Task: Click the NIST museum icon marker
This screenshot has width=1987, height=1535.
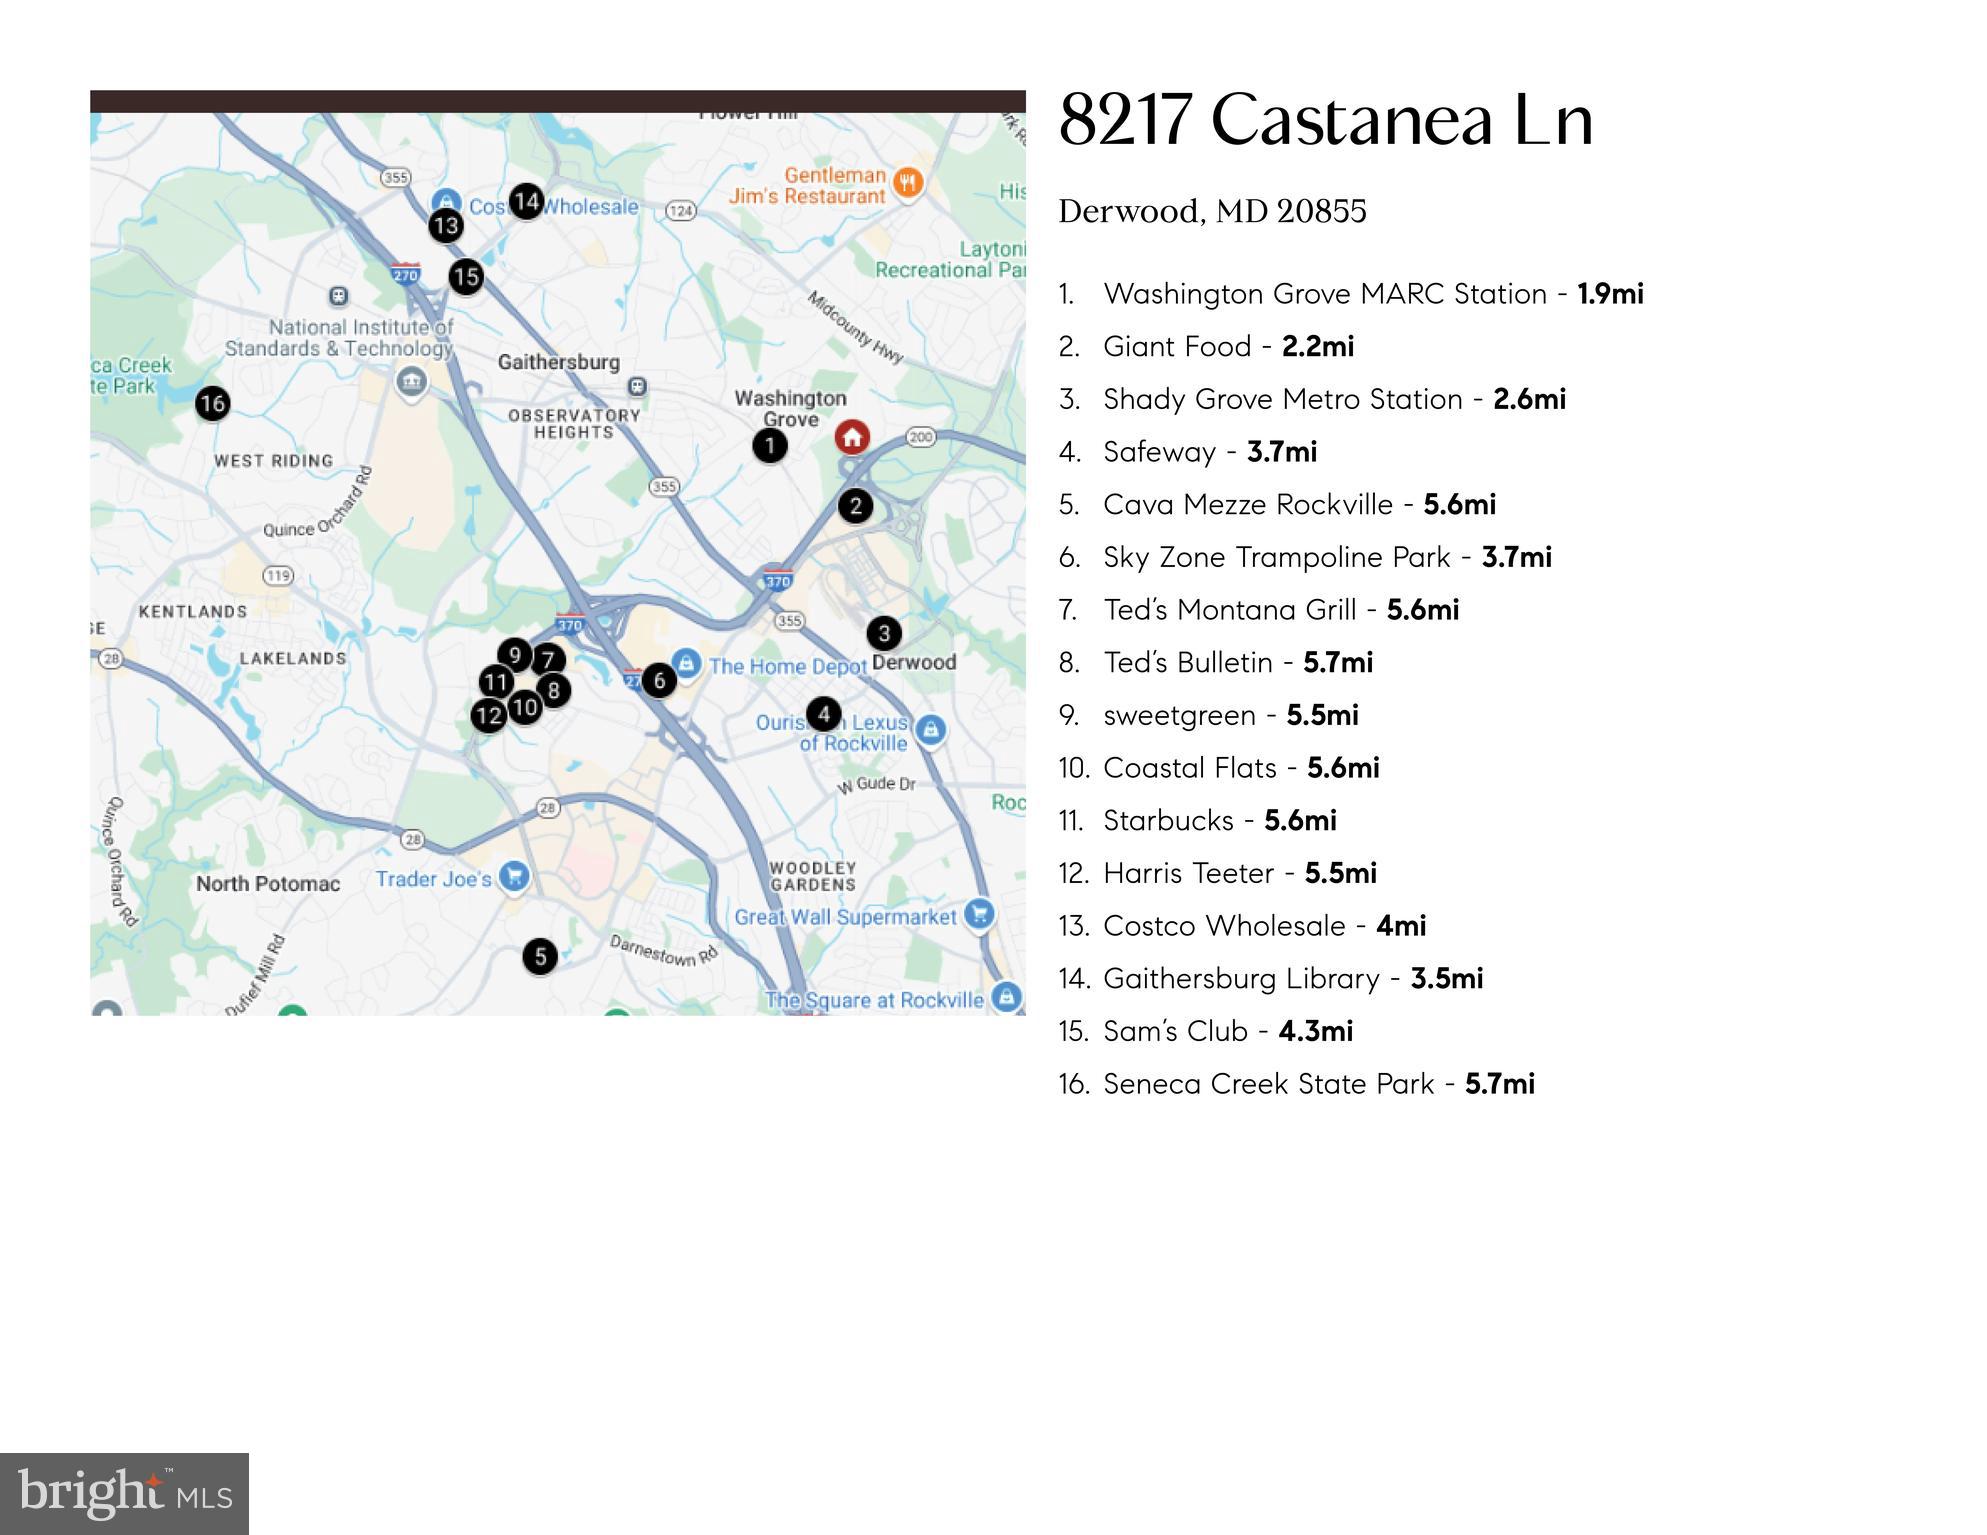Action: (411, 381)
